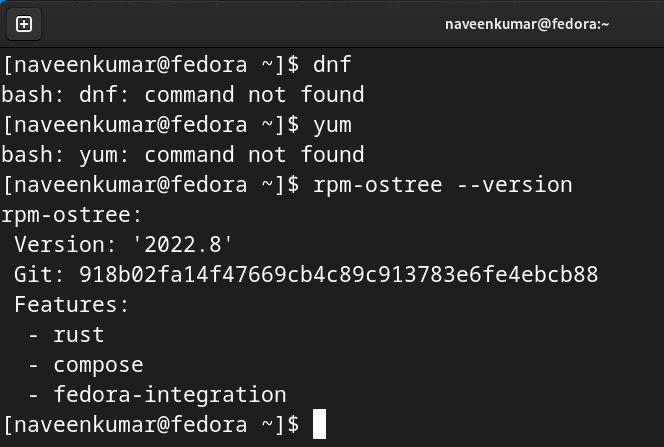Click the 'Git:' label in output
The width and height of the screenshot is (664, 447).
click(39, 274)
